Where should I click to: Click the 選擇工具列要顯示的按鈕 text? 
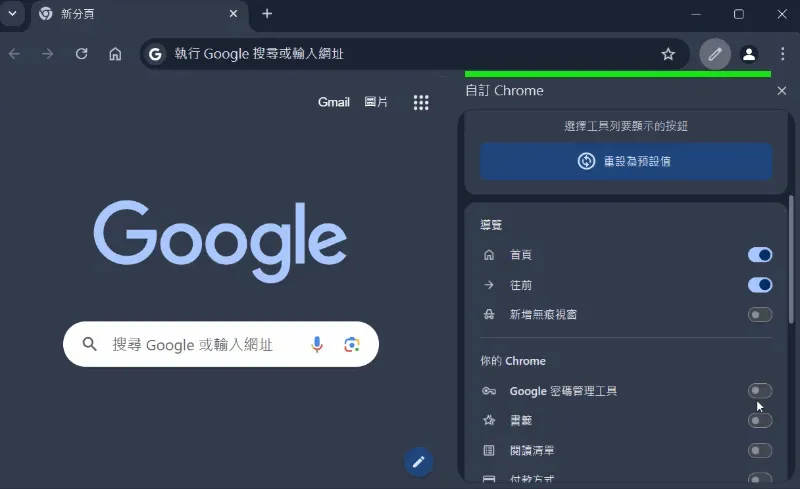click(x=626, y=126)
